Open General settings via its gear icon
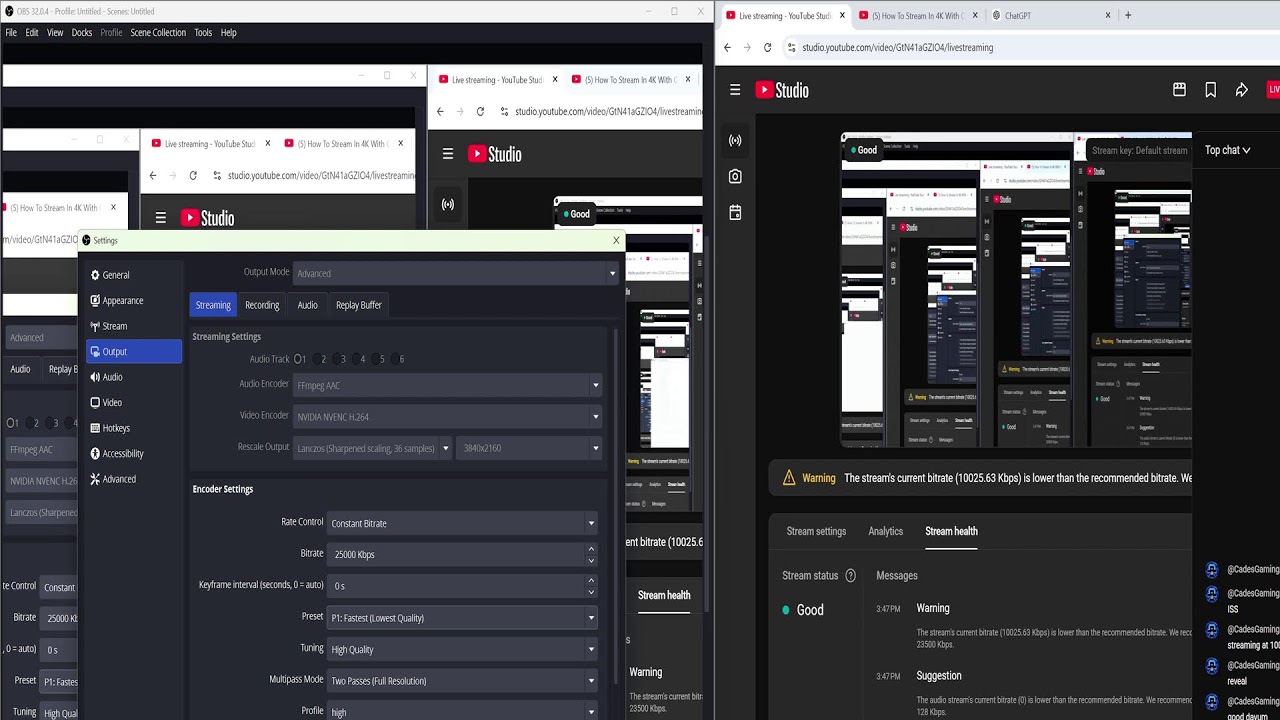This screenshot has height=720, width=1280. click(x=95, y=275)
